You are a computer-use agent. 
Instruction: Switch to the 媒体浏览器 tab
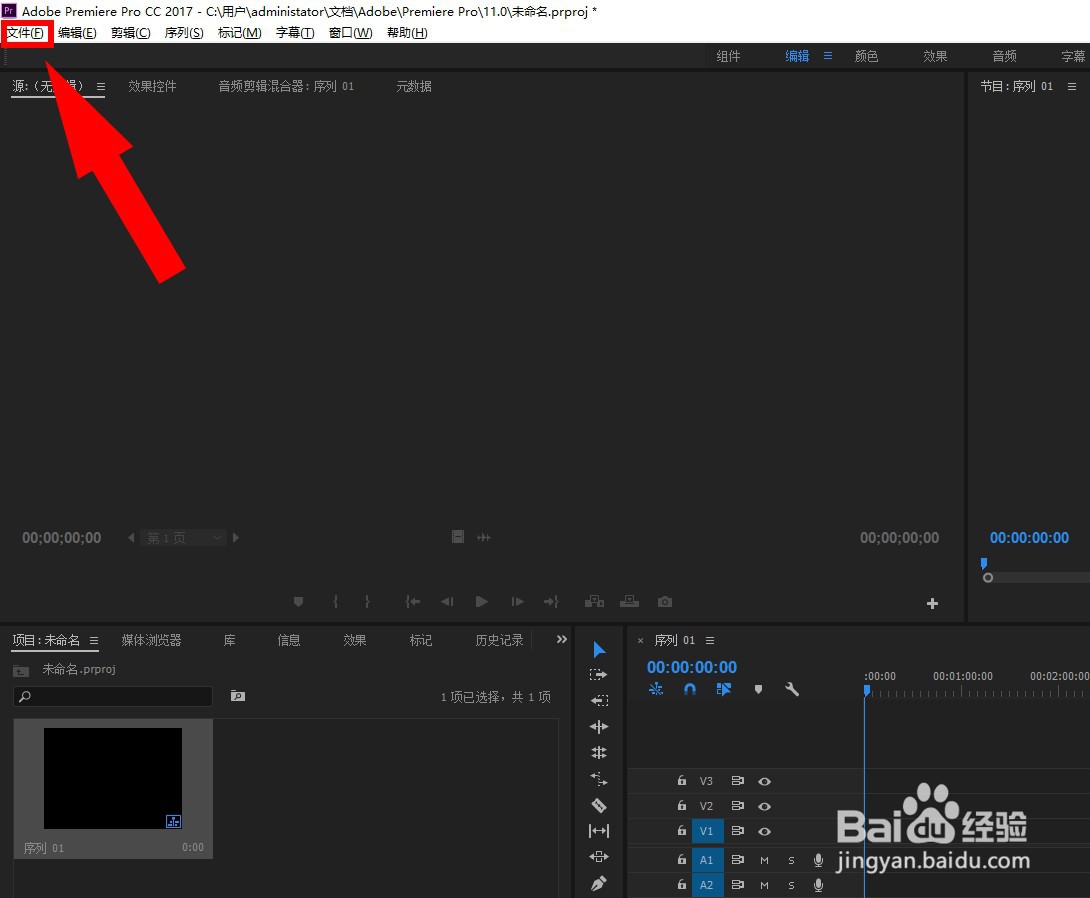[x=152, y=640]
